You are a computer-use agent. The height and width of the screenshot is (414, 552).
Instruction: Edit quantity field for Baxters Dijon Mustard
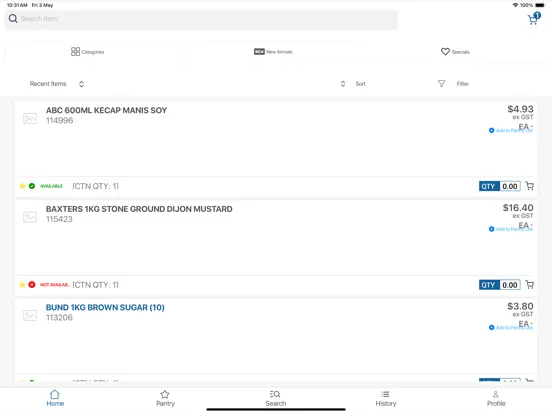[510, 285]
